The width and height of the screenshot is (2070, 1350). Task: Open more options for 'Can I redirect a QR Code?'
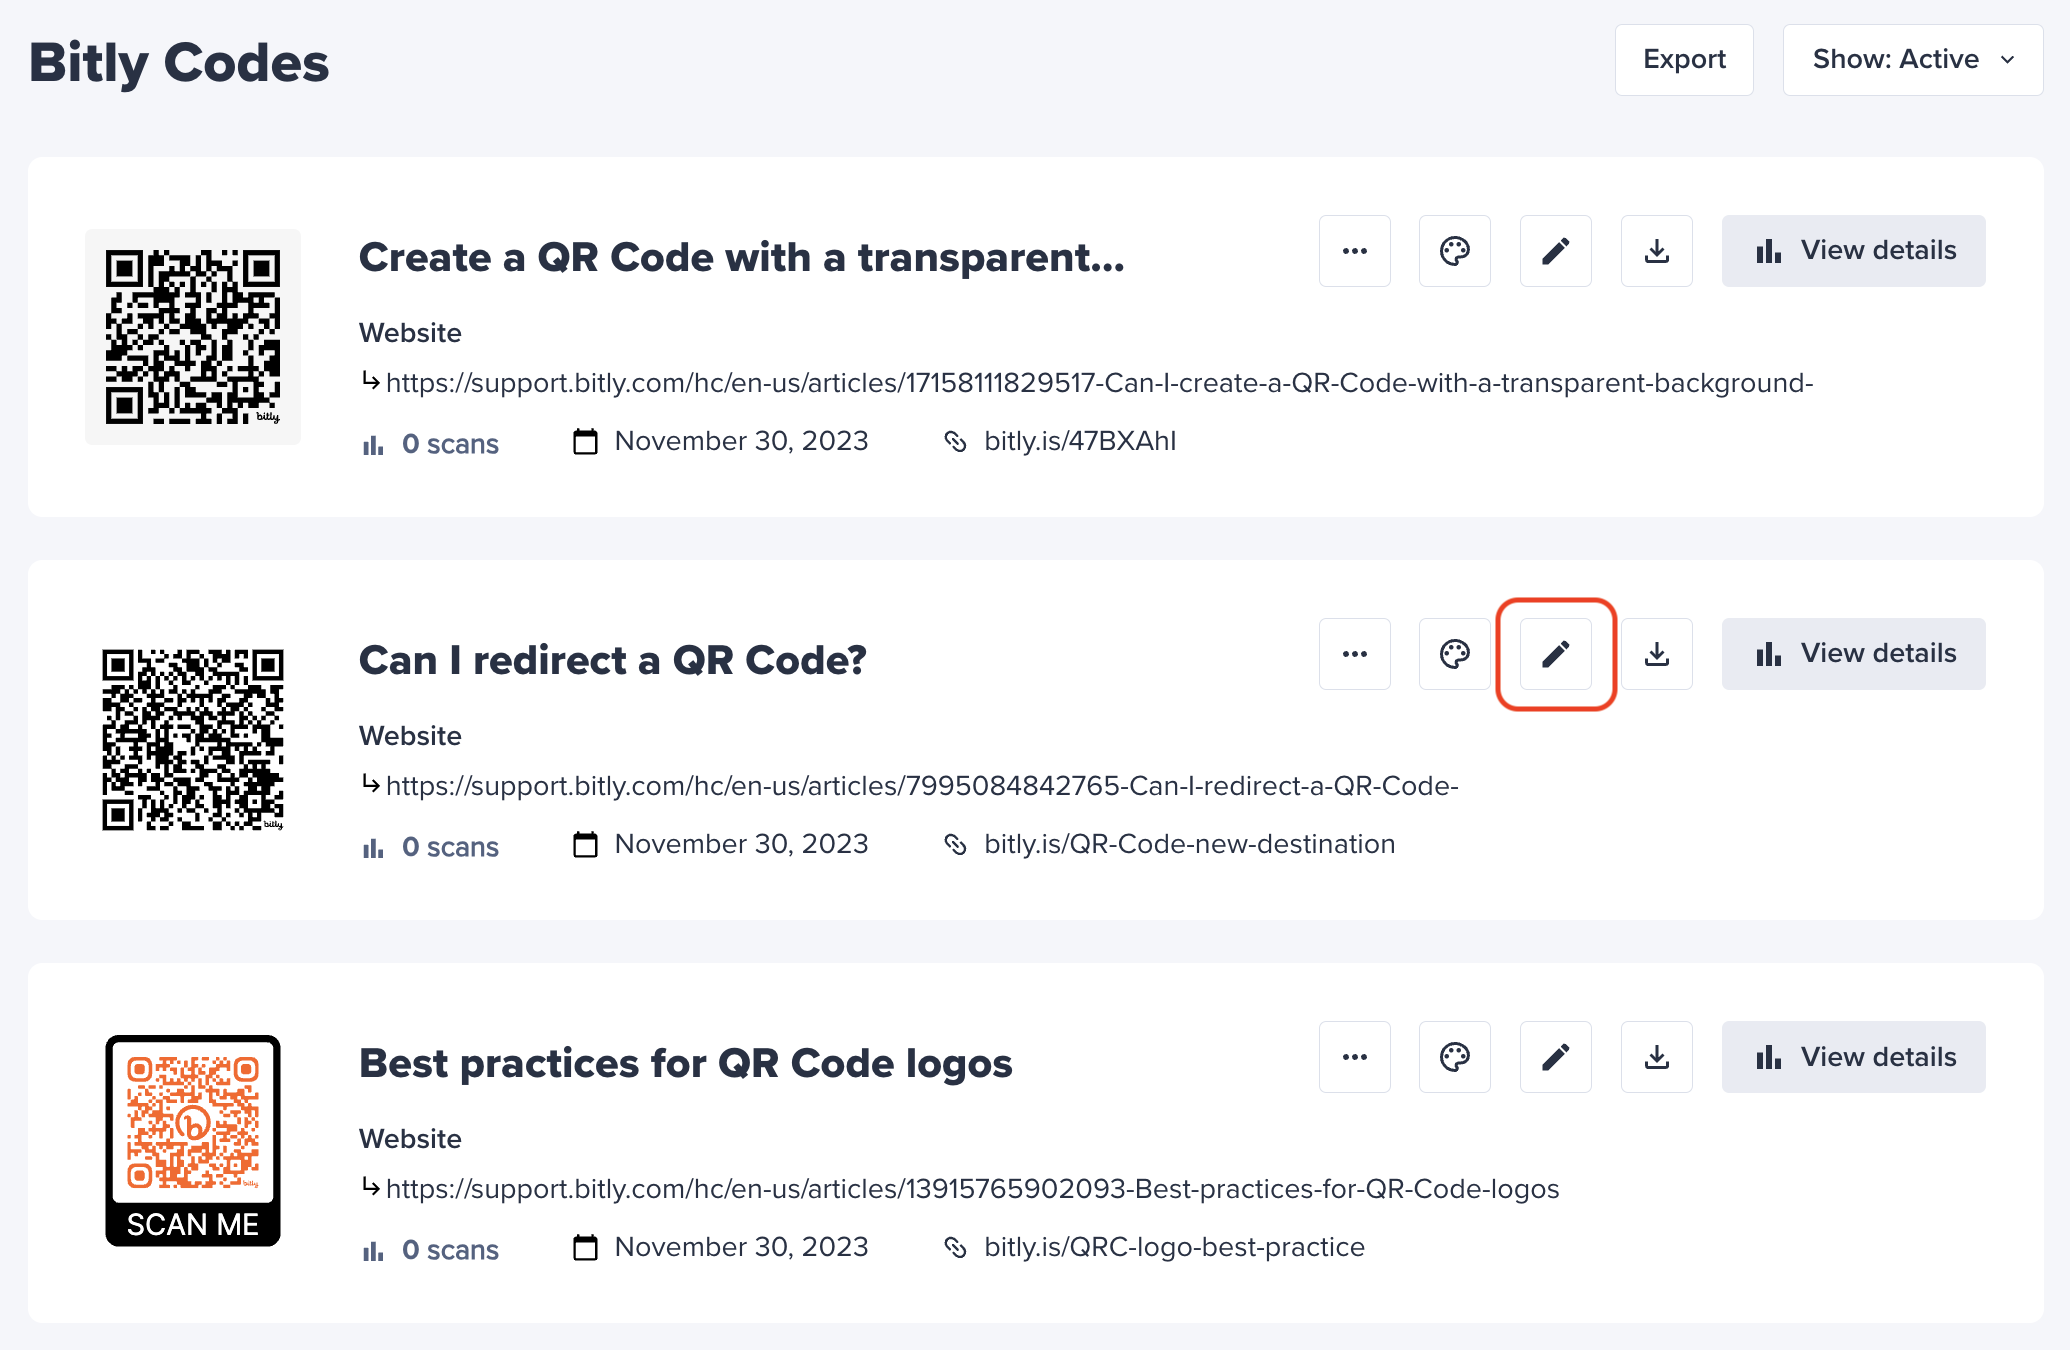(x=1354, y=654)
